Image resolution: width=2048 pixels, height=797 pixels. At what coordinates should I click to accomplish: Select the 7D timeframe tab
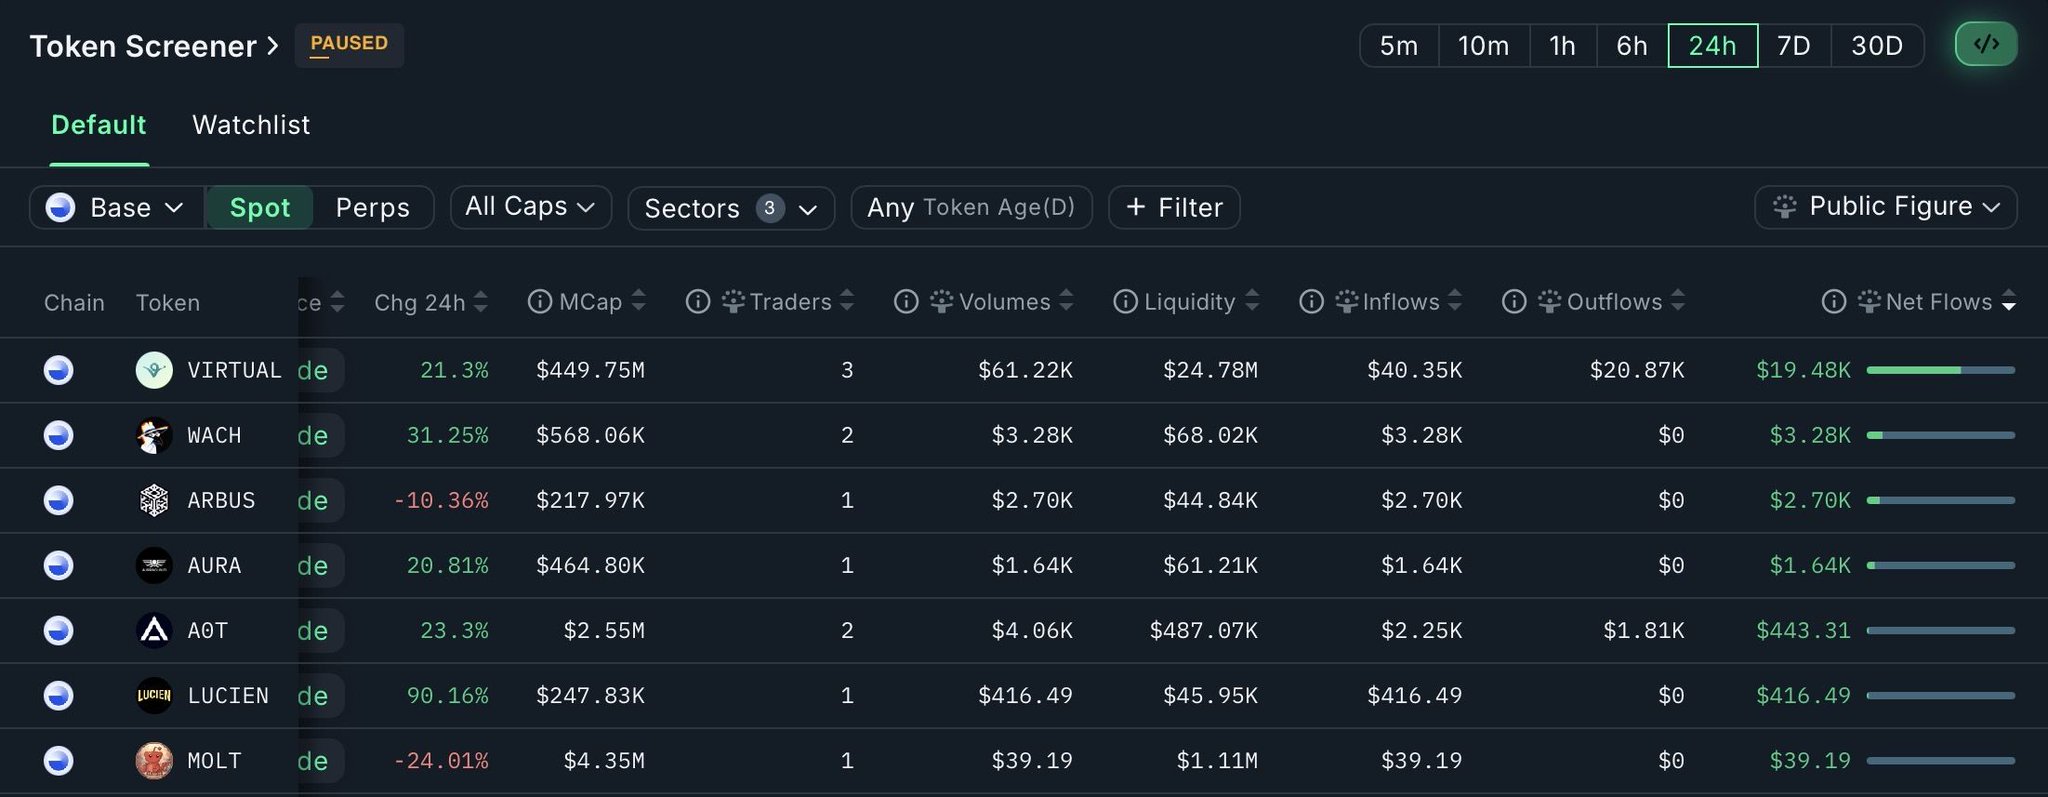[1793, 46]
